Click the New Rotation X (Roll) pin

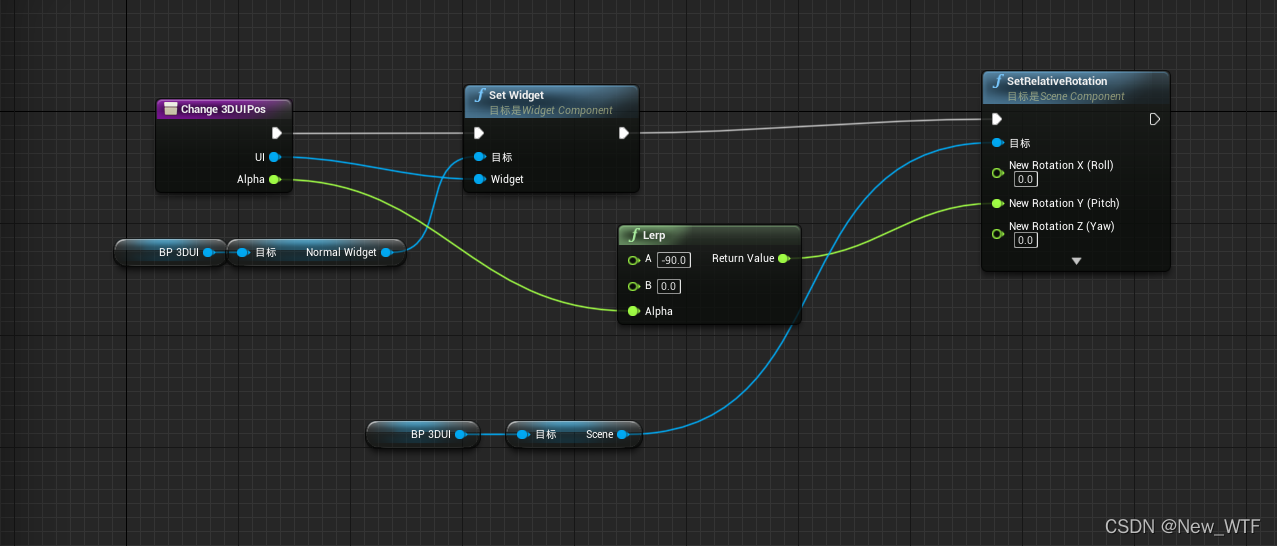coord(997,172)
